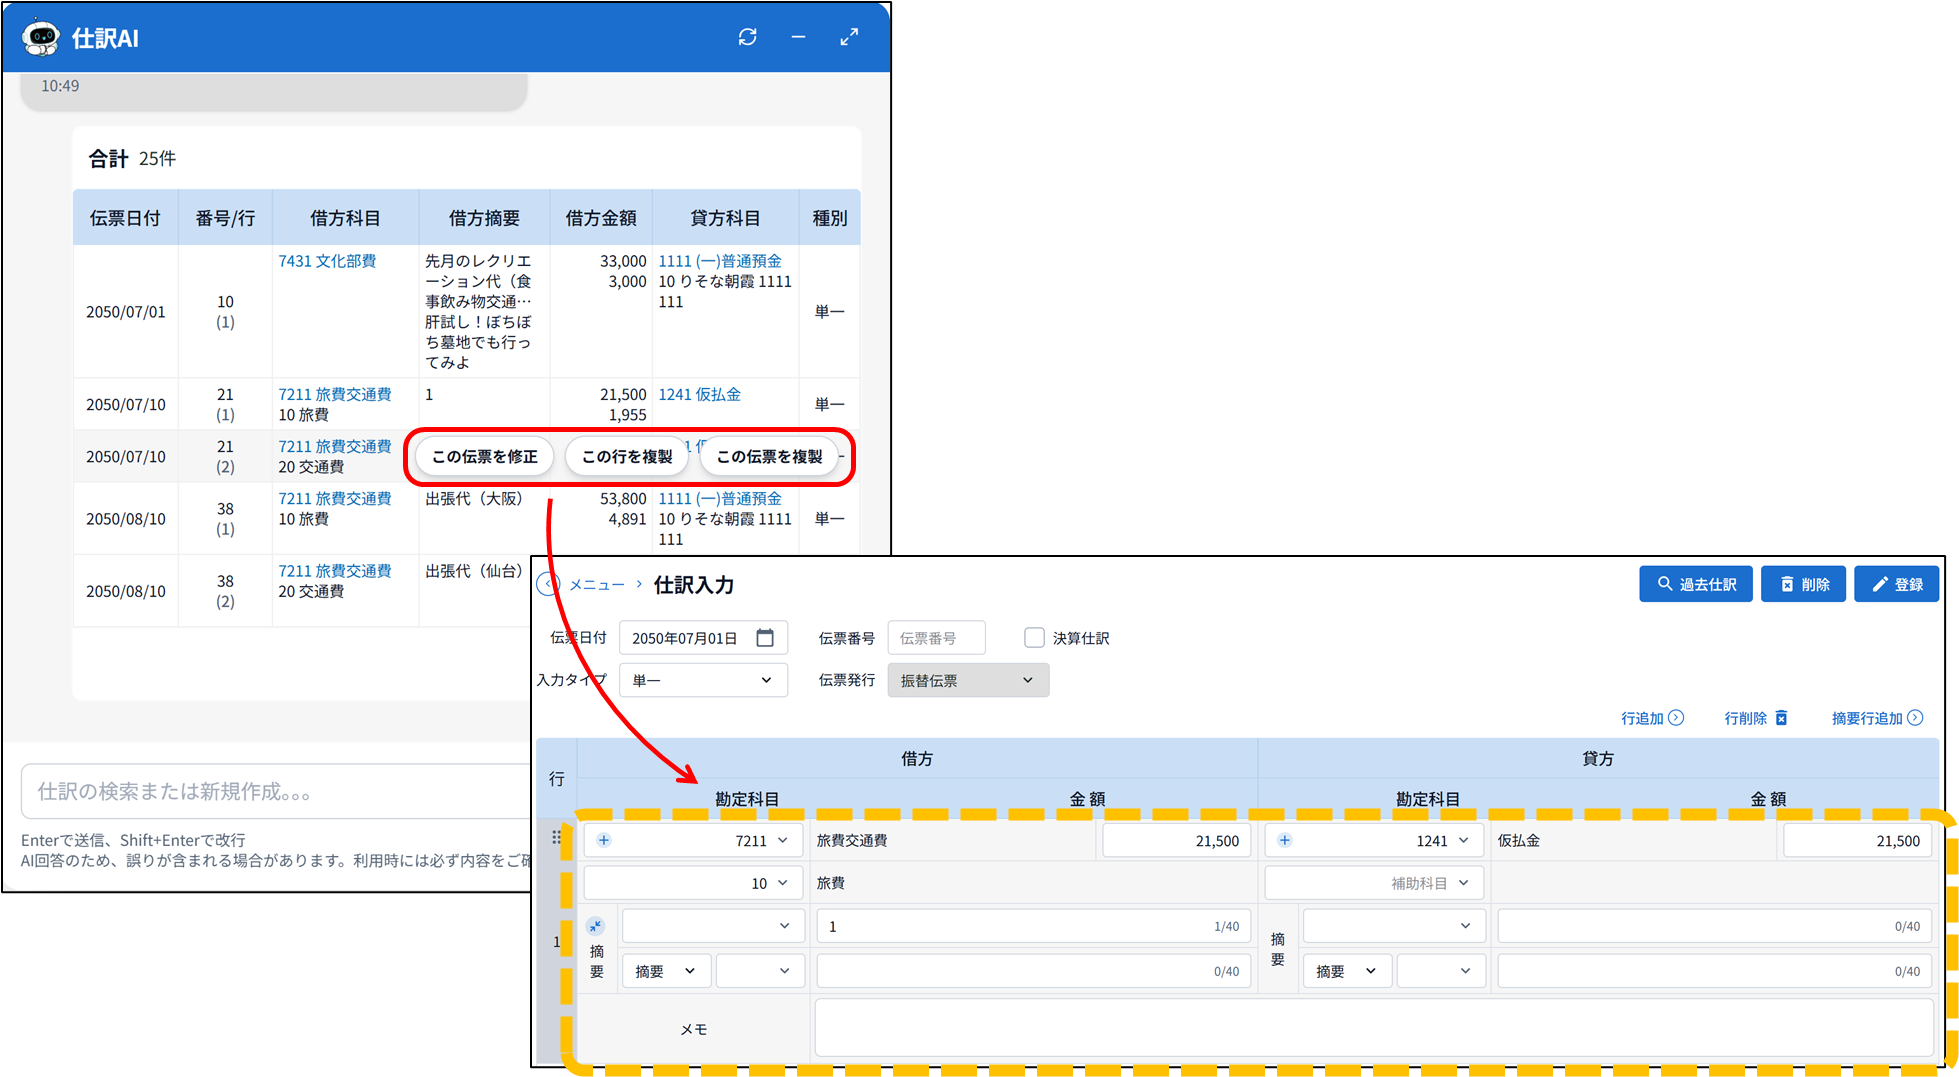Open the 7431 文化部費 account link
The image size is (1959, 1077).
tap(327, 261)
